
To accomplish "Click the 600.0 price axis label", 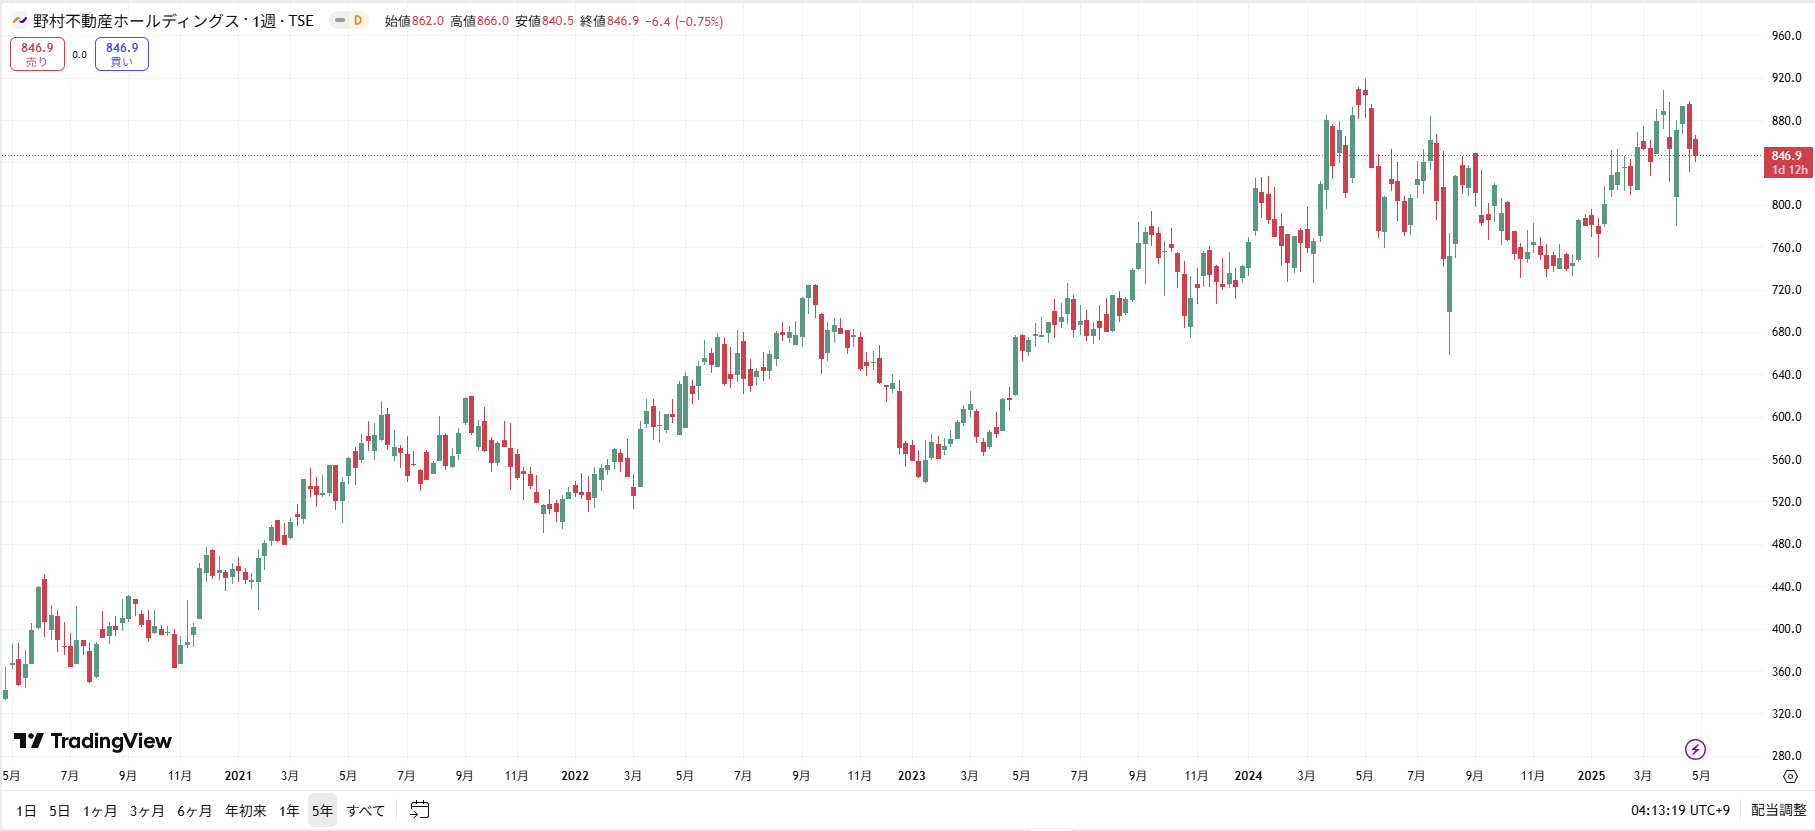I will 1786,417.
